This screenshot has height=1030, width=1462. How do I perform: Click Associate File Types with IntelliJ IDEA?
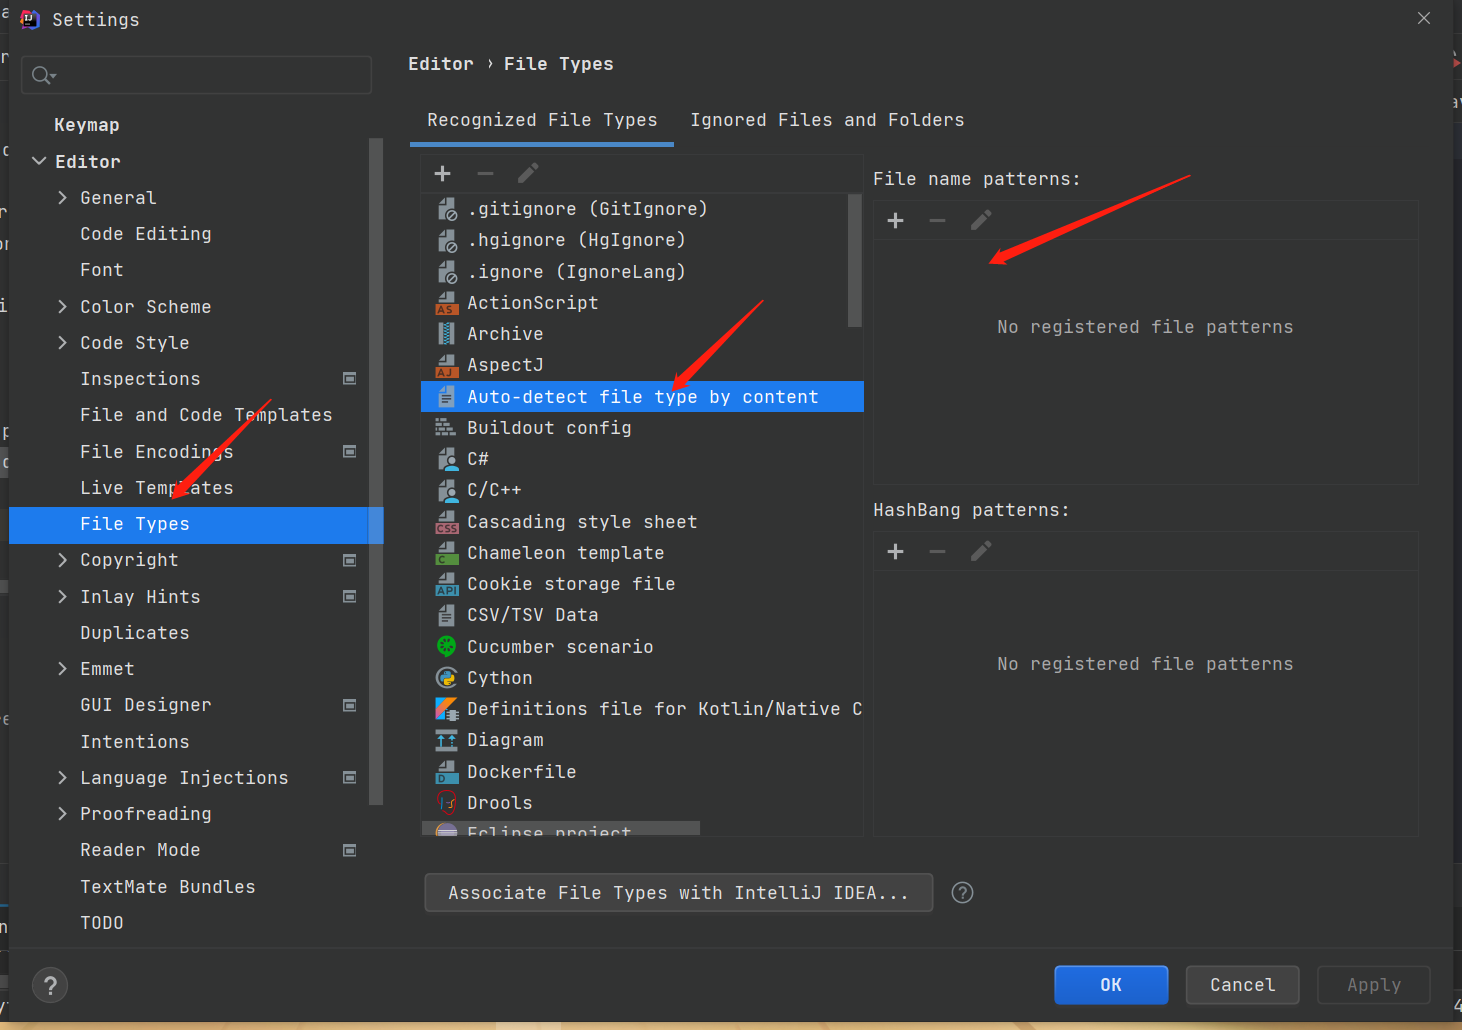[678, 893]
